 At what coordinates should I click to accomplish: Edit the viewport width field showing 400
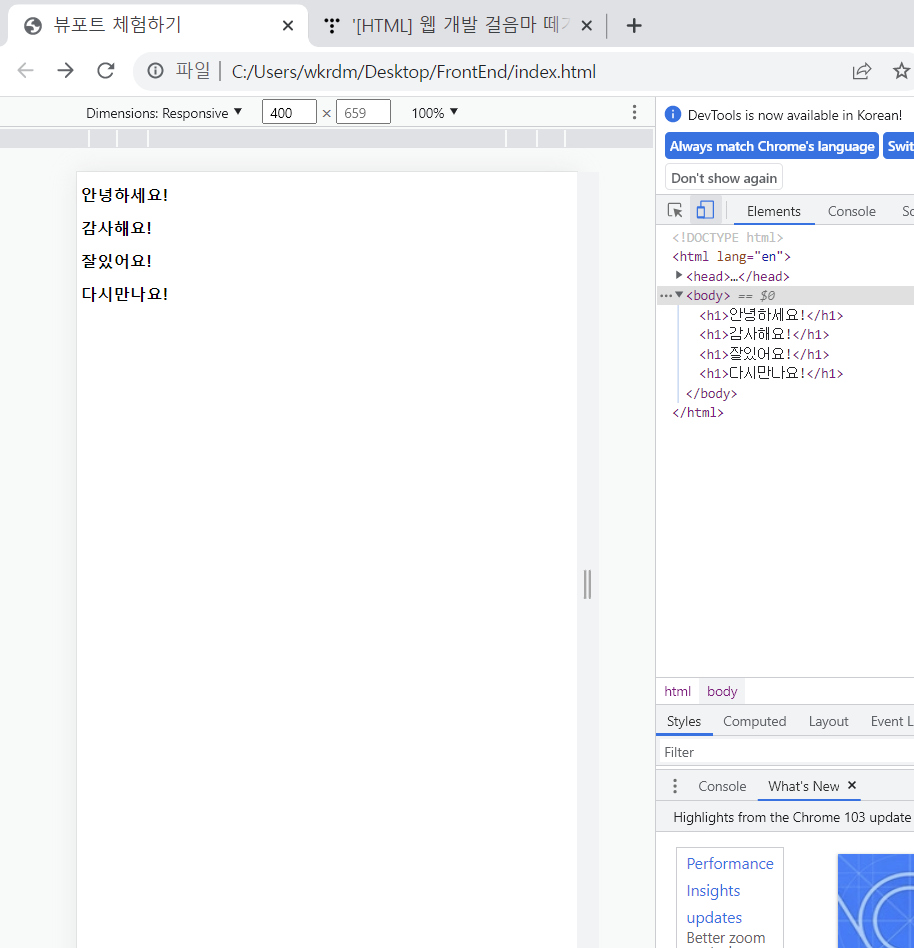(x=289, y=112)
